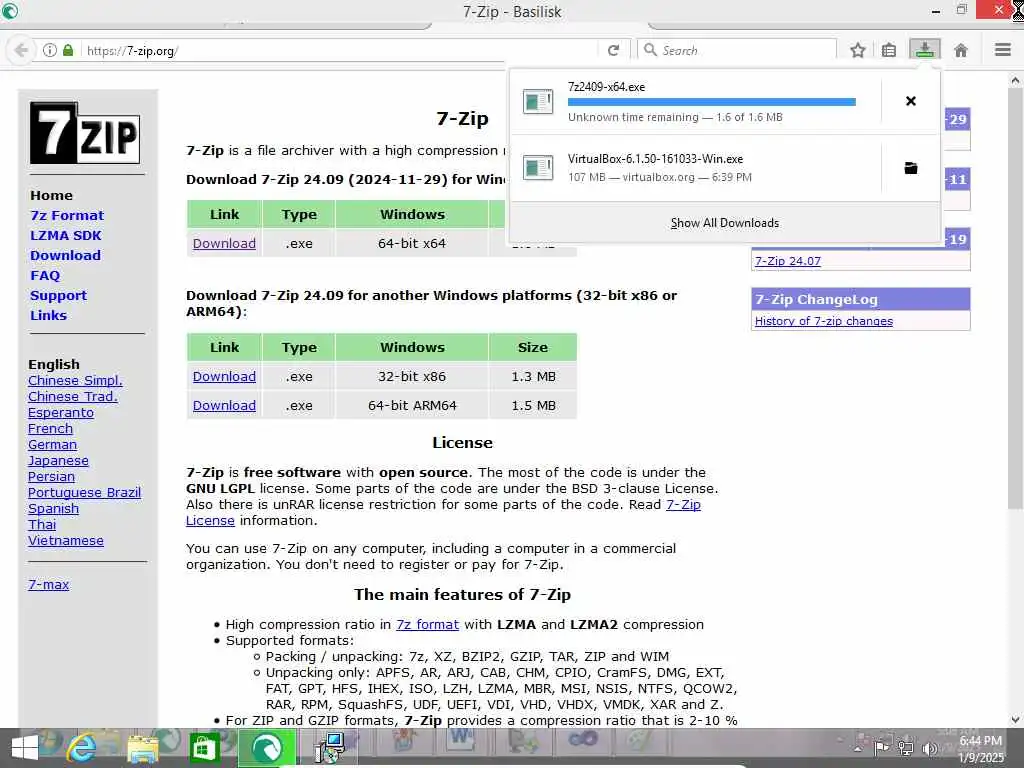
Task: Click the green padlock security icon
Action: [x=68, y=50]
